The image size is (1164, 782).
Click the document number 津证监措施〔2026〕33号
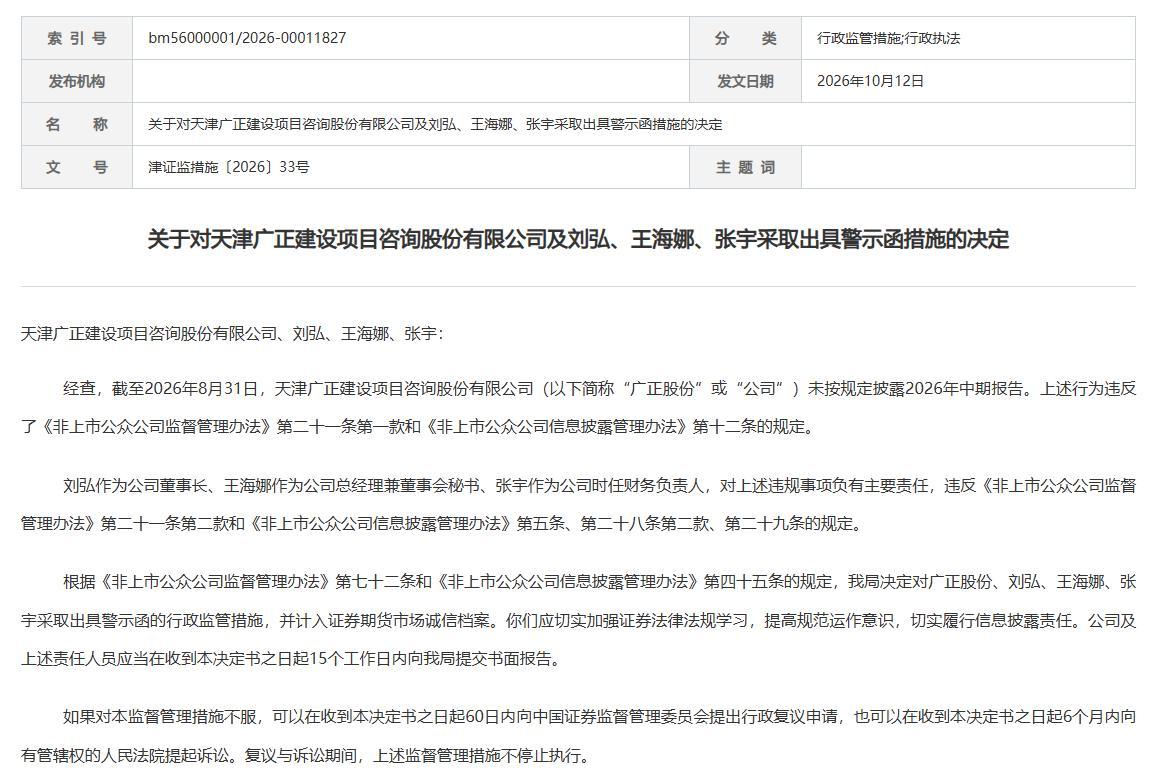(x=229, y=167)
